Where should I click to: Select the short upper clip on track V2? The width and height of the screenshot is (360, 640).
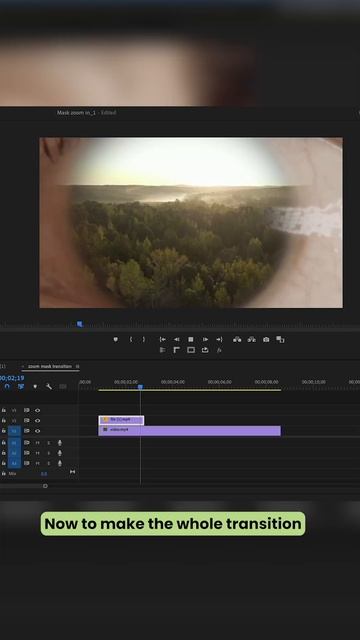121,420
